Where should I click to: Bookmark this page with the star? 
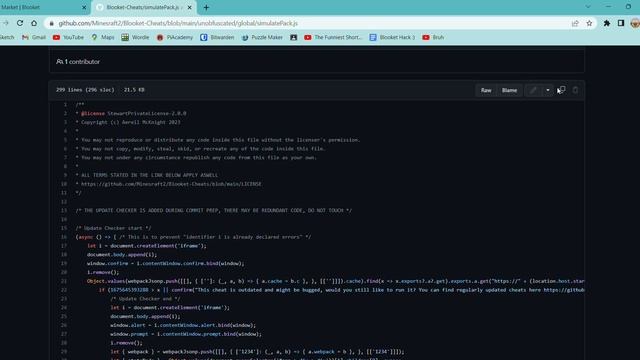tap(589, 23)
